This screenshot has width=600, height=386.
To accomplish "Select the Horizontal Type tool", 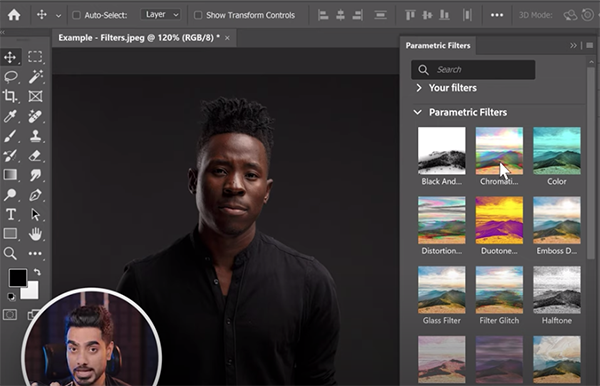I will click(x=10, y=214).
